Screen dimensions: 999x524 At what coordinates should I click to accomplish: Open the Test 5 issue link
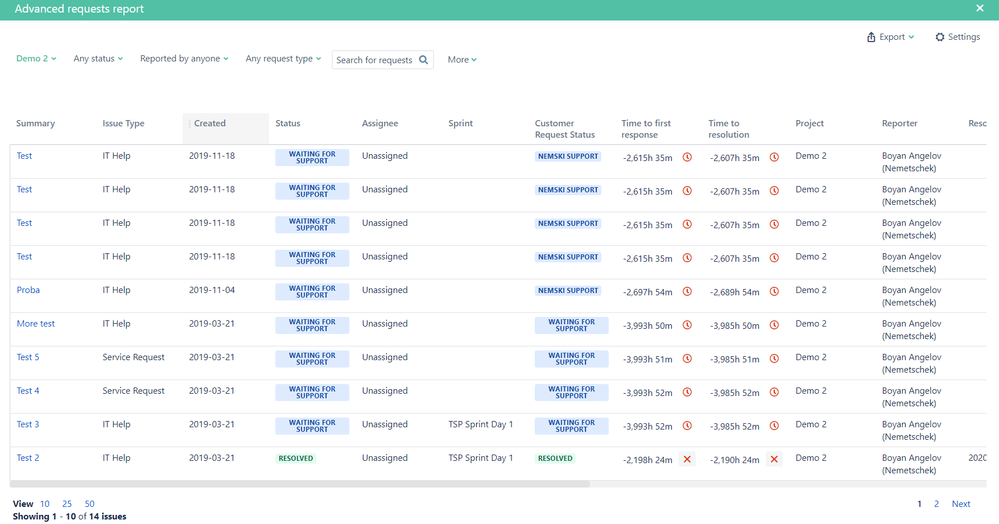(28, 357)
